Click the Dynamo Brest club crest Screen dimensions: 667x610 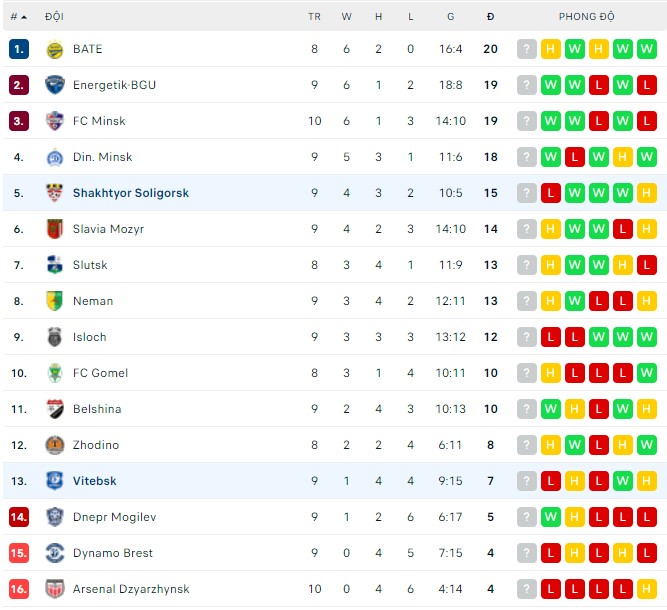(x=55, y=553)
